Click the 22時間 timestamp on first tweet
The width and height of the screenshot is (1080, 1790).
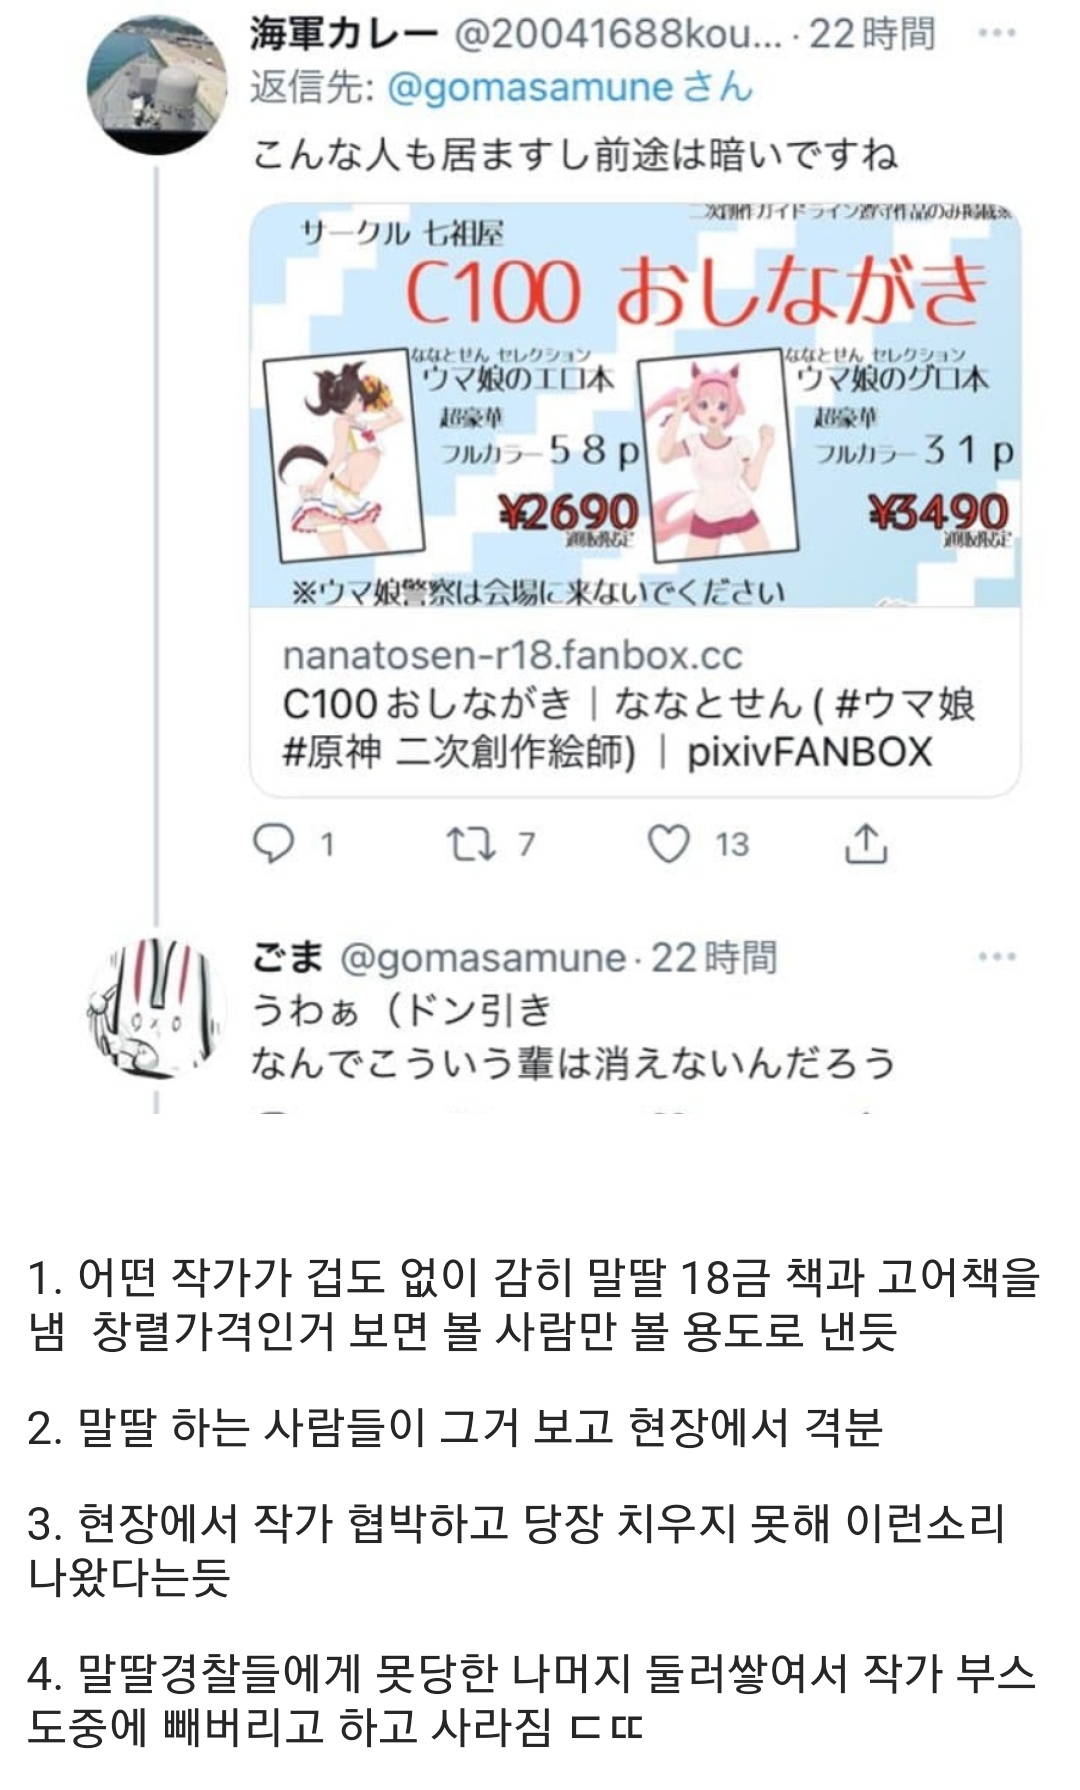click(x=871, y=35)
